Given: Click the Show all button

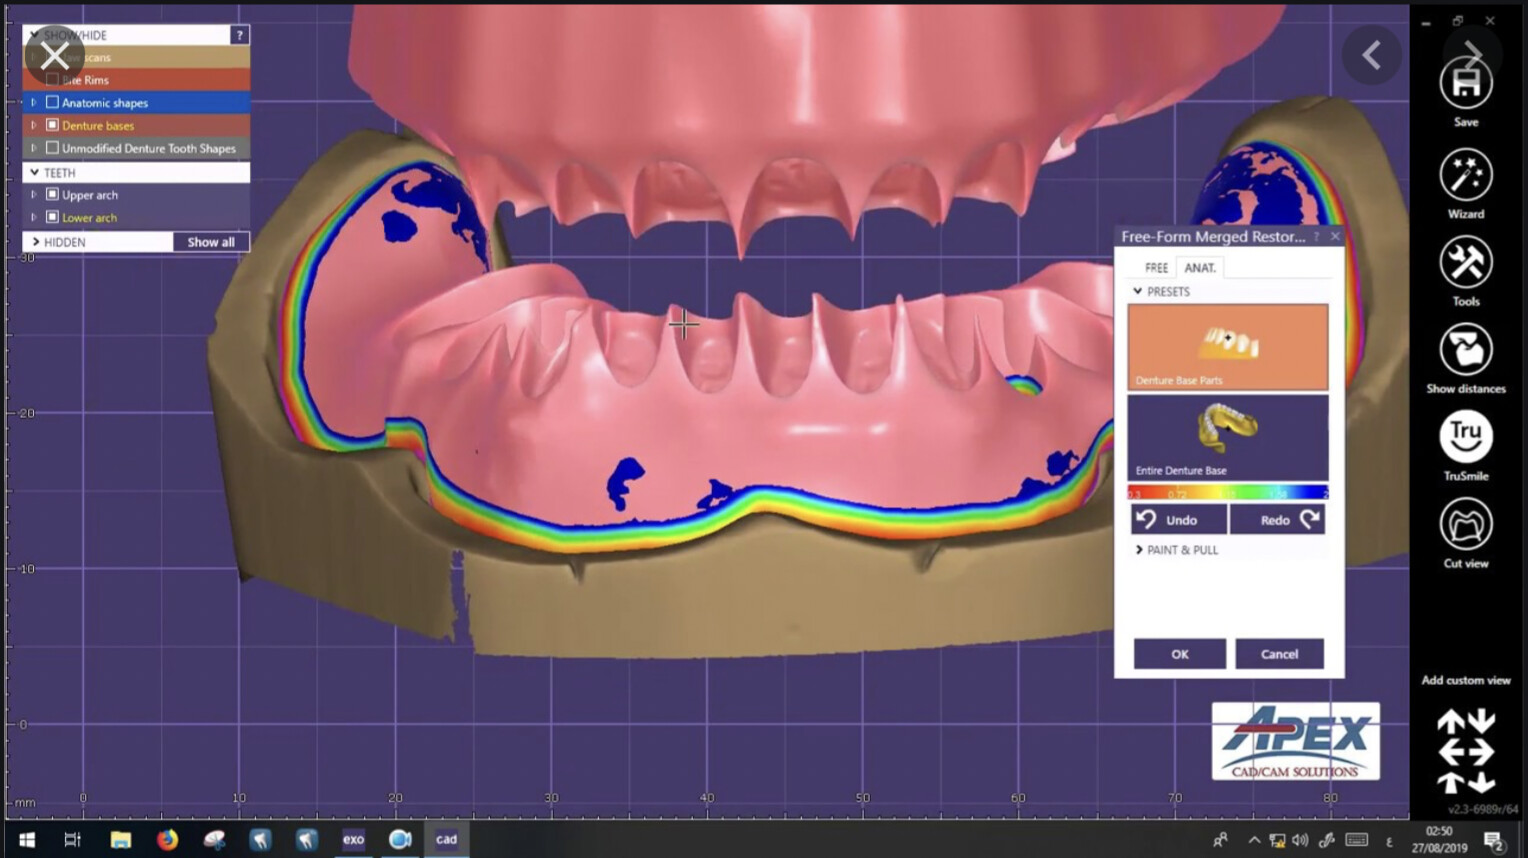Looking at the screenshot, I should pos(211,242).
